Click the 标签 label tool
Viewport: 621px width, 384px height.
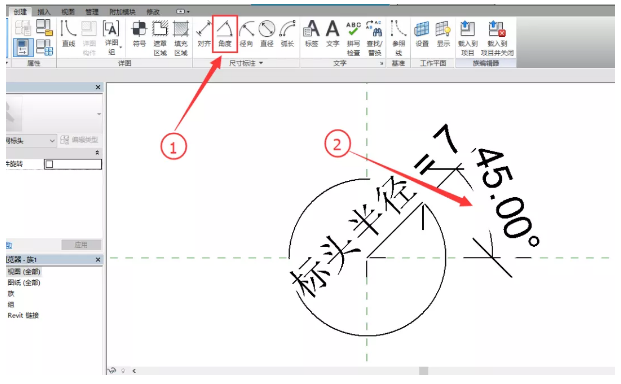pos(312,34)
